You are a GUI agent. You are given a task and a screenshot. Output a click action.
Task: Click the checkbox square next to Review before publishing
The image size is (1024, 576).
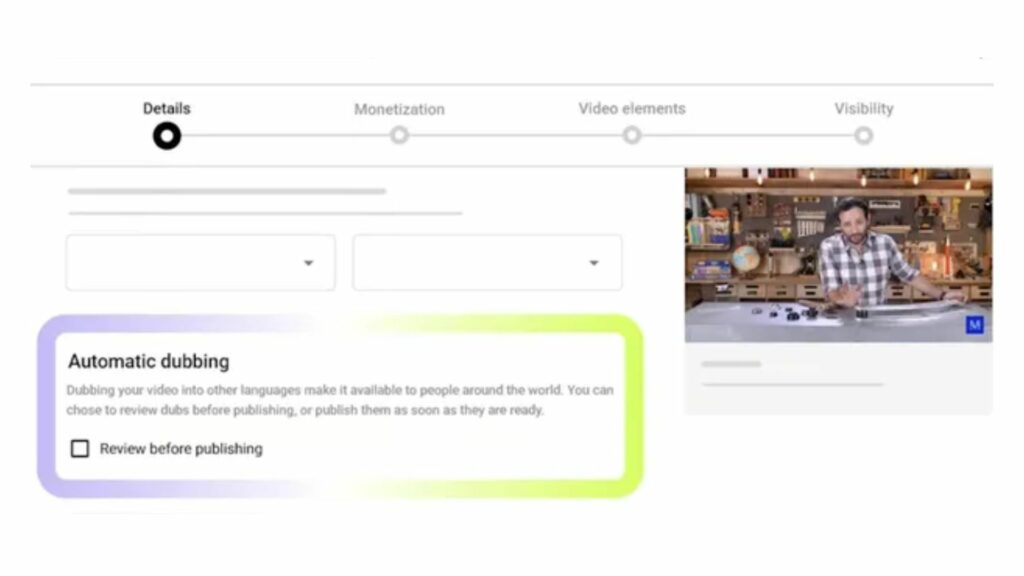80,448
